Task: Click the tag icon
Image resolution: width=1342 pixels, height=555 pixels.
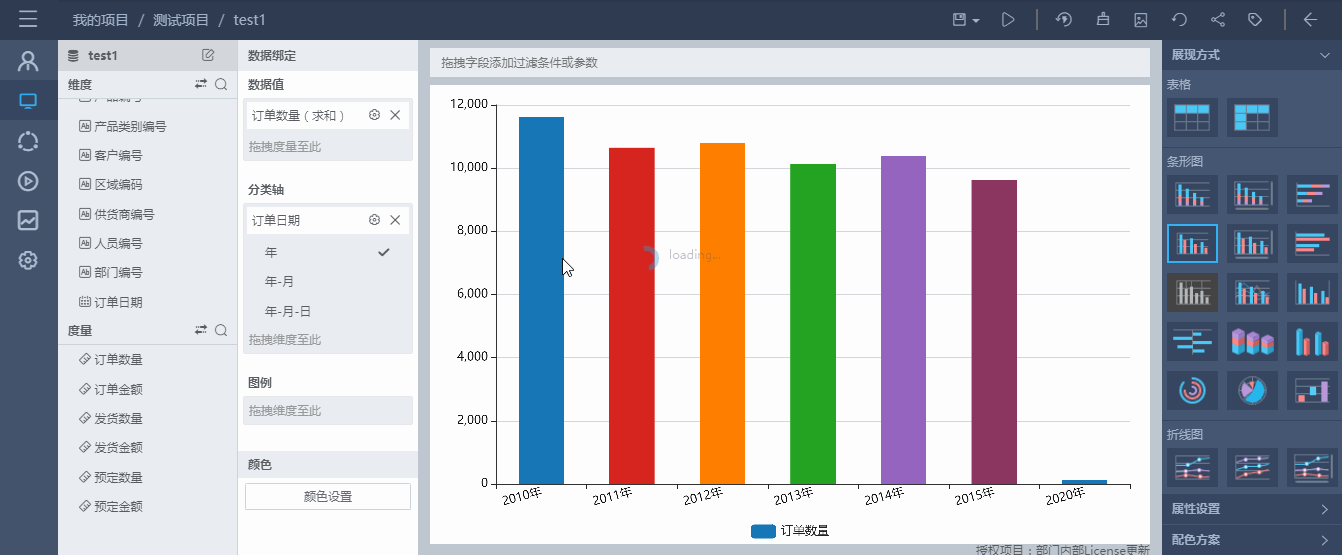Action: 1255,19
